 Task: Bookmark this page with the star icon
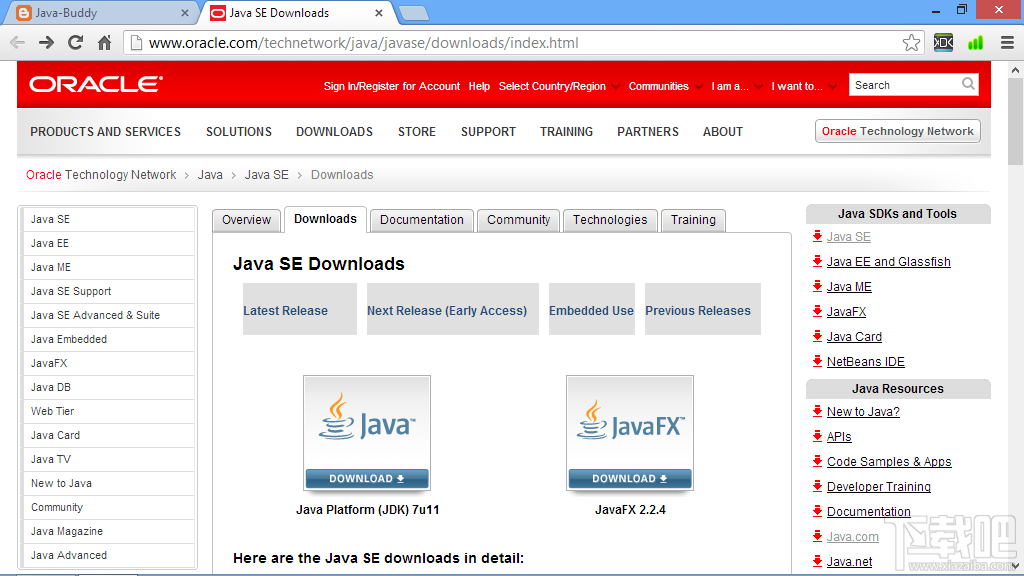coord(911,42)
